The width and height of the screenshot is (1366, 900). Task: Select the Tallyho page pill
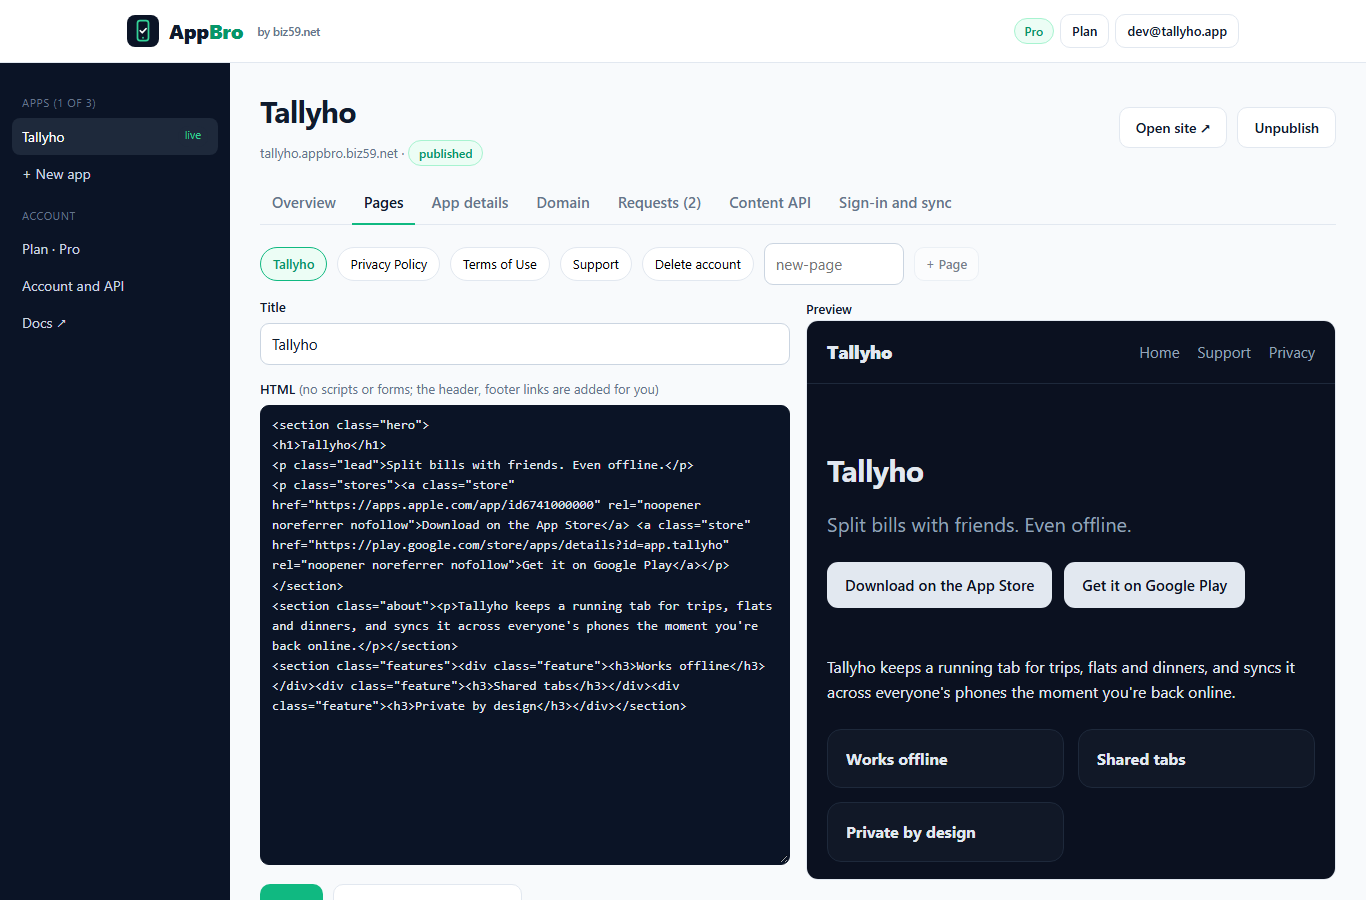[x=294, y=264]
